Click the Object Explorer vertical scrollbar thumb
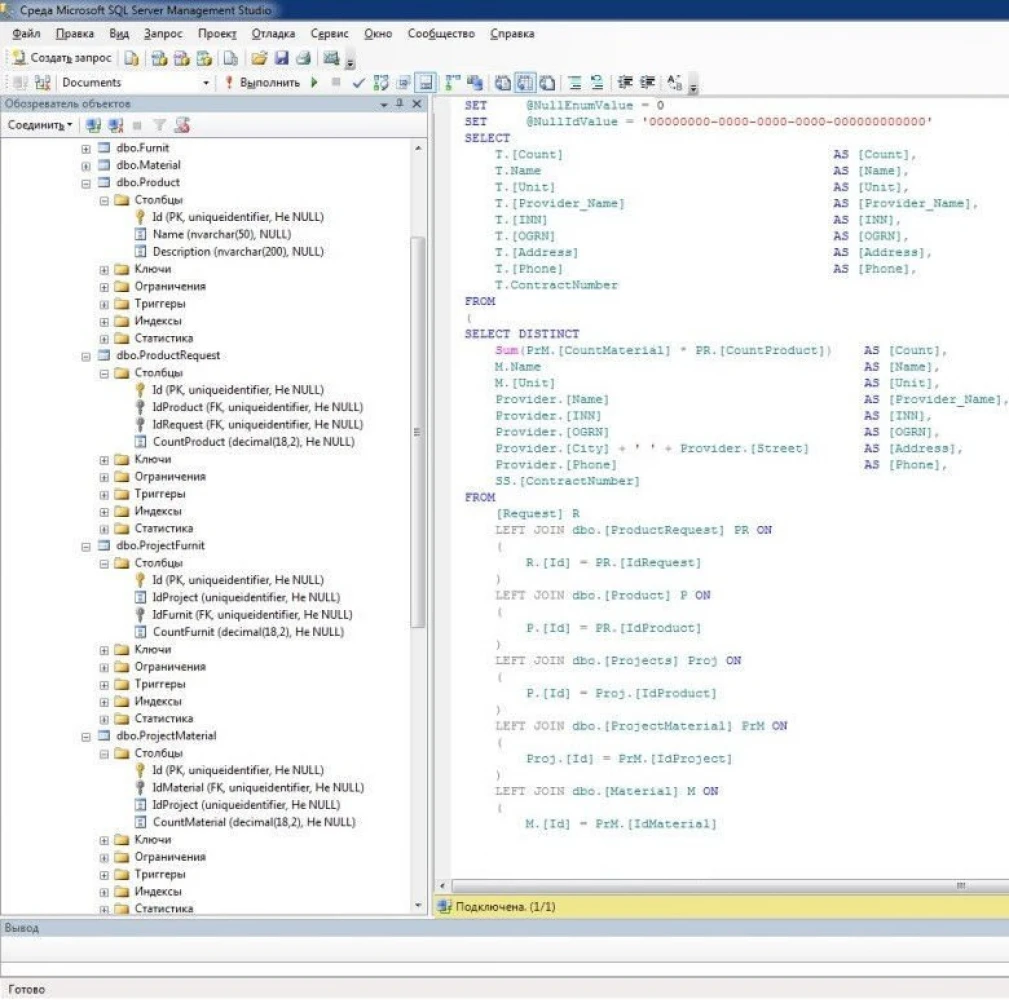The height and width of the screenshot is (1000, 1009). pos(418,431)
